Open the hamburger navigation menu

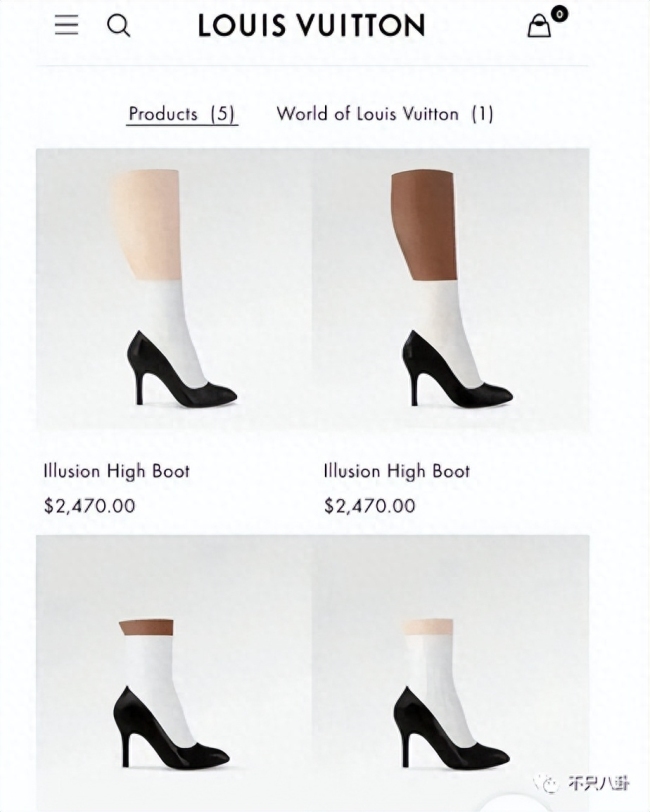pos(66,25)
